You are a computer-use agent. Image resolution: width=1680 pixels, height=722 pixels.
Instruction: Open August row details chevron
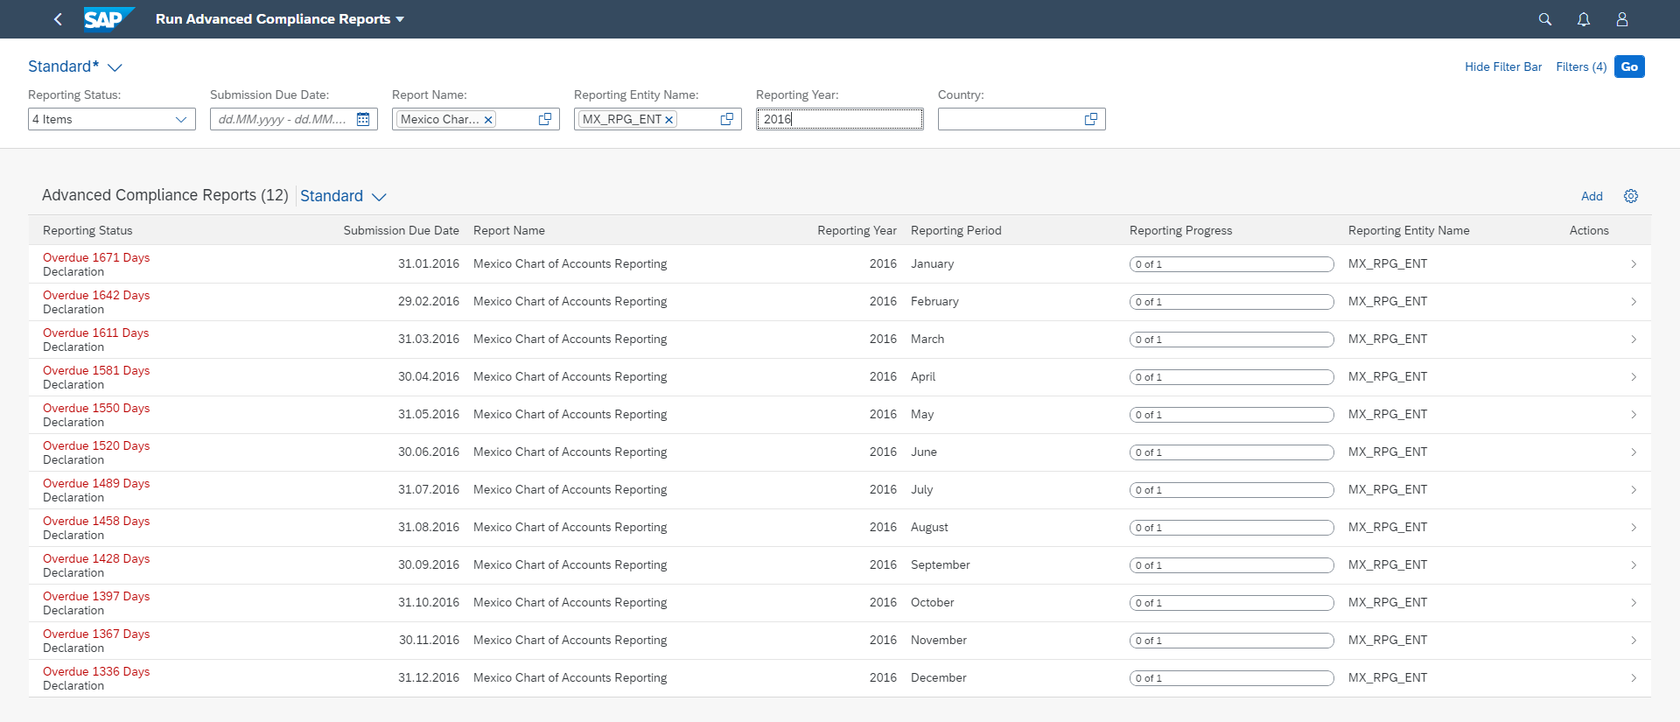click(x=1633, y=527)
